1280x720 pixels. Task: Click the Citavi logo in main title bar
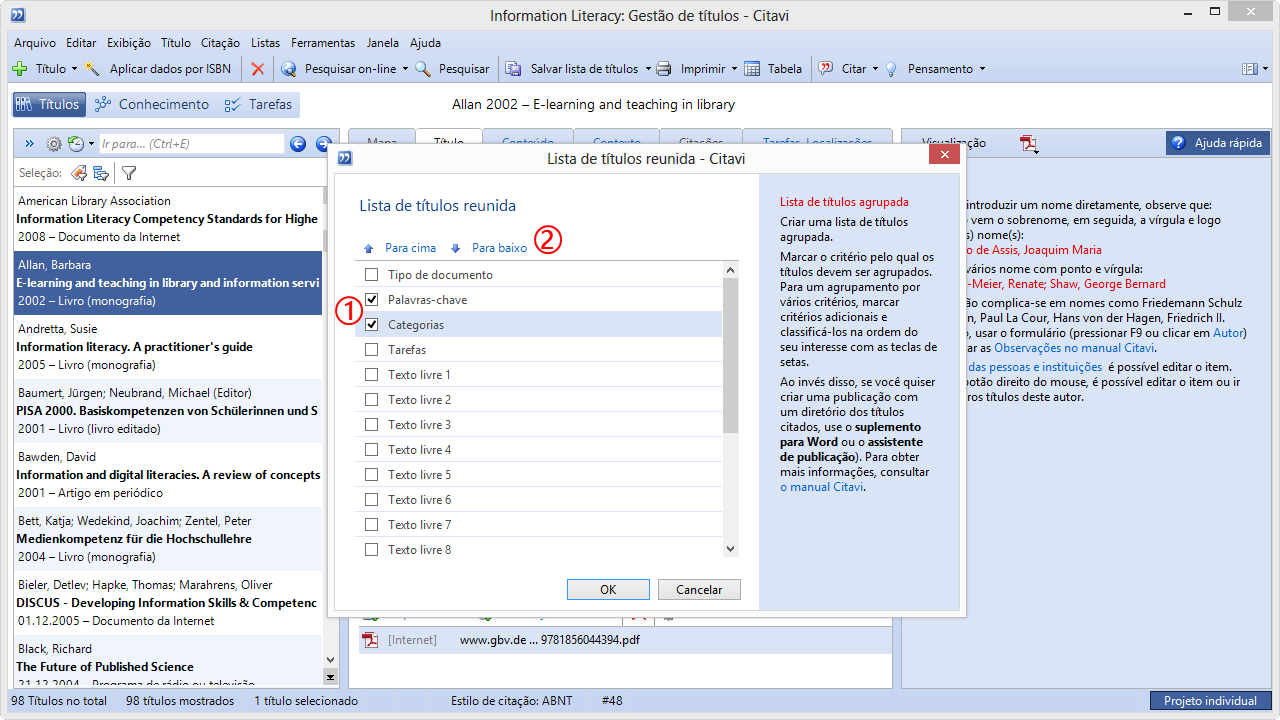[18, 15]
